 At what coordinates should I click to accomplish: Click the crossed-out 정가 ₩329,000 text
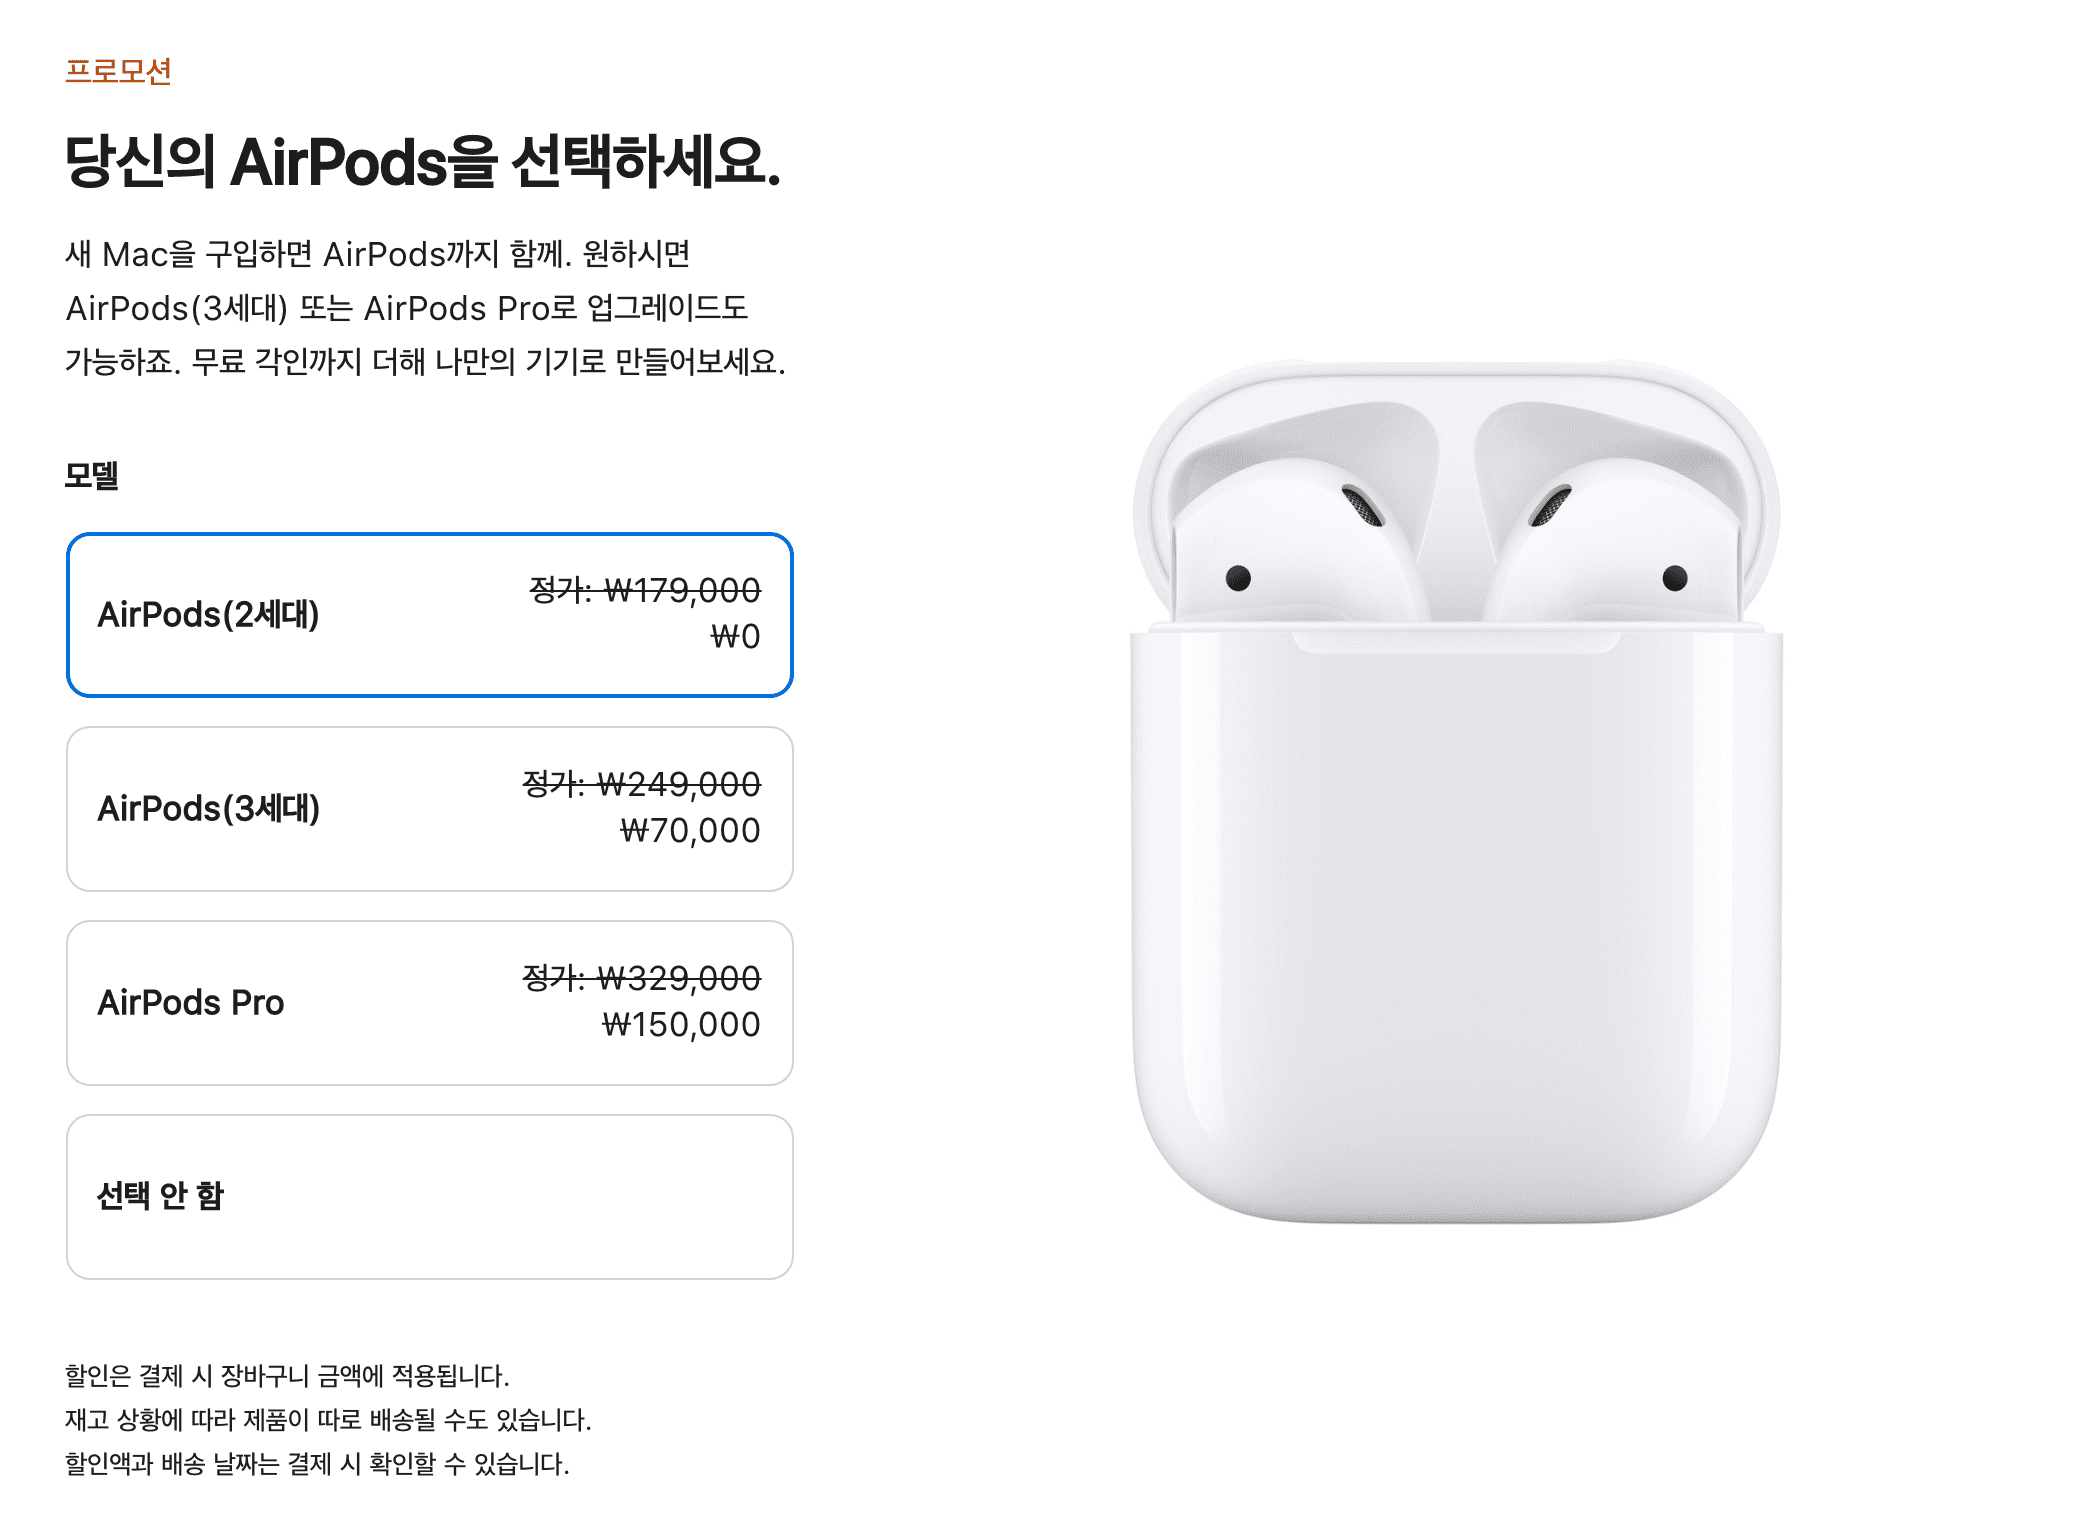point(642,978)
